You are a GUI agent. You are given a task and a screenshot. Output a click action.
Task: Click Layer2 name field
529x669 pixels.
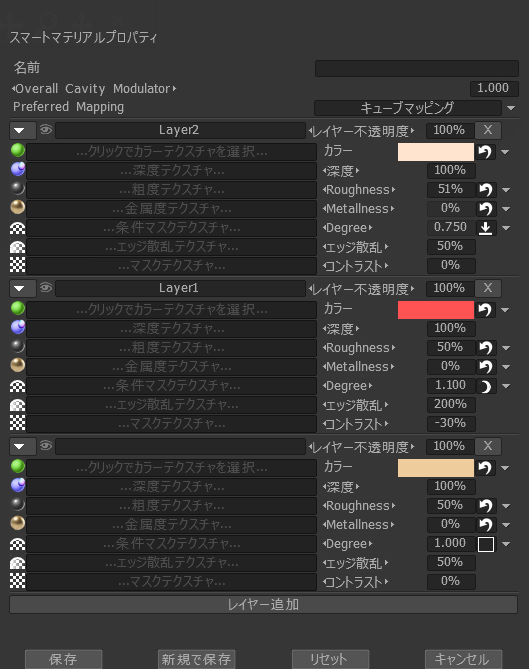coord(180,130)
